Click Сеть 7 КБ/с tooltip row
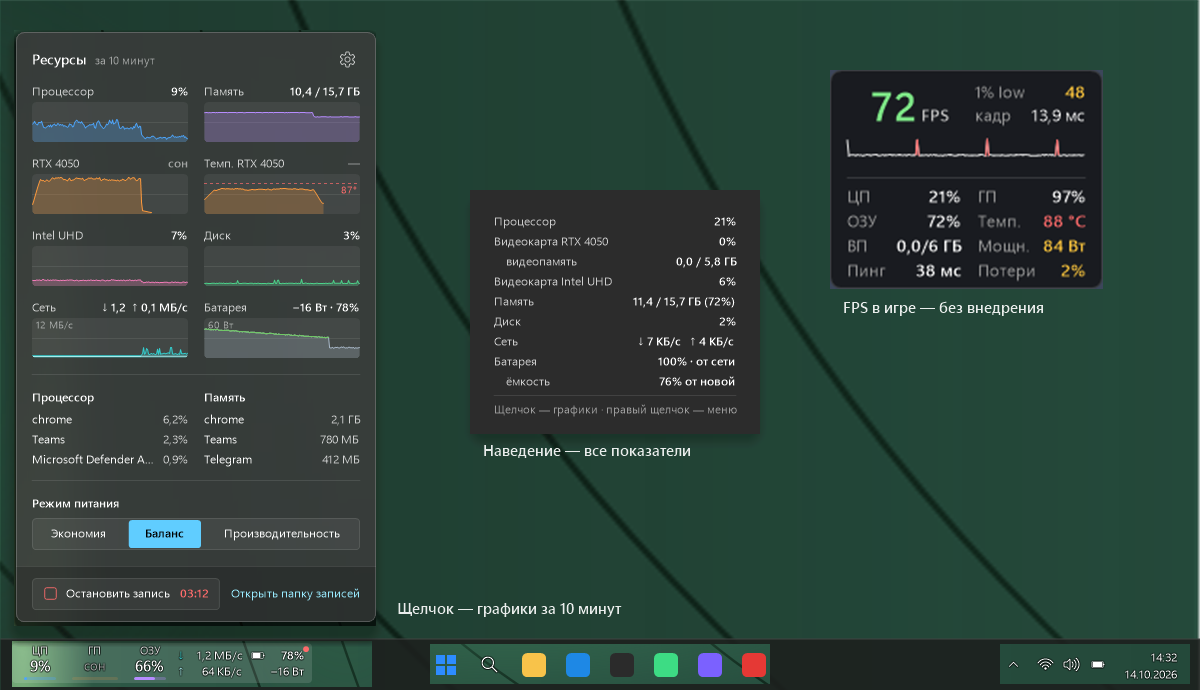 [615, 342]
